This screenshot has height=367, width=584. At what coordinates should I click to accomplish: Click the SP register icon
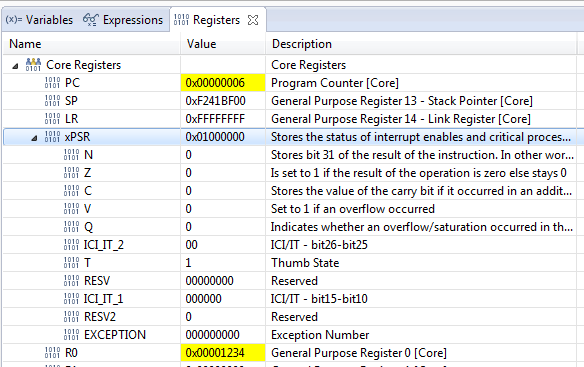click(52, 101)
